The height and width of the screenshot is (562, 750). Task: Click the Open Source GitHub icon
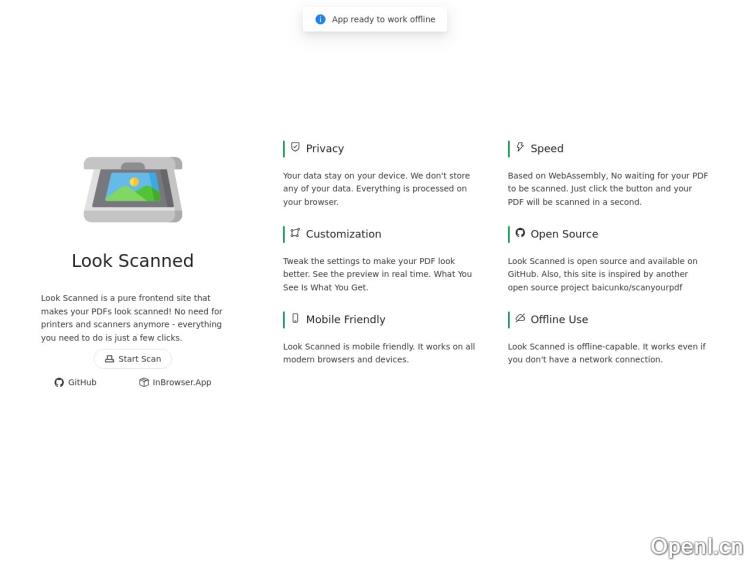pos(520,233)
